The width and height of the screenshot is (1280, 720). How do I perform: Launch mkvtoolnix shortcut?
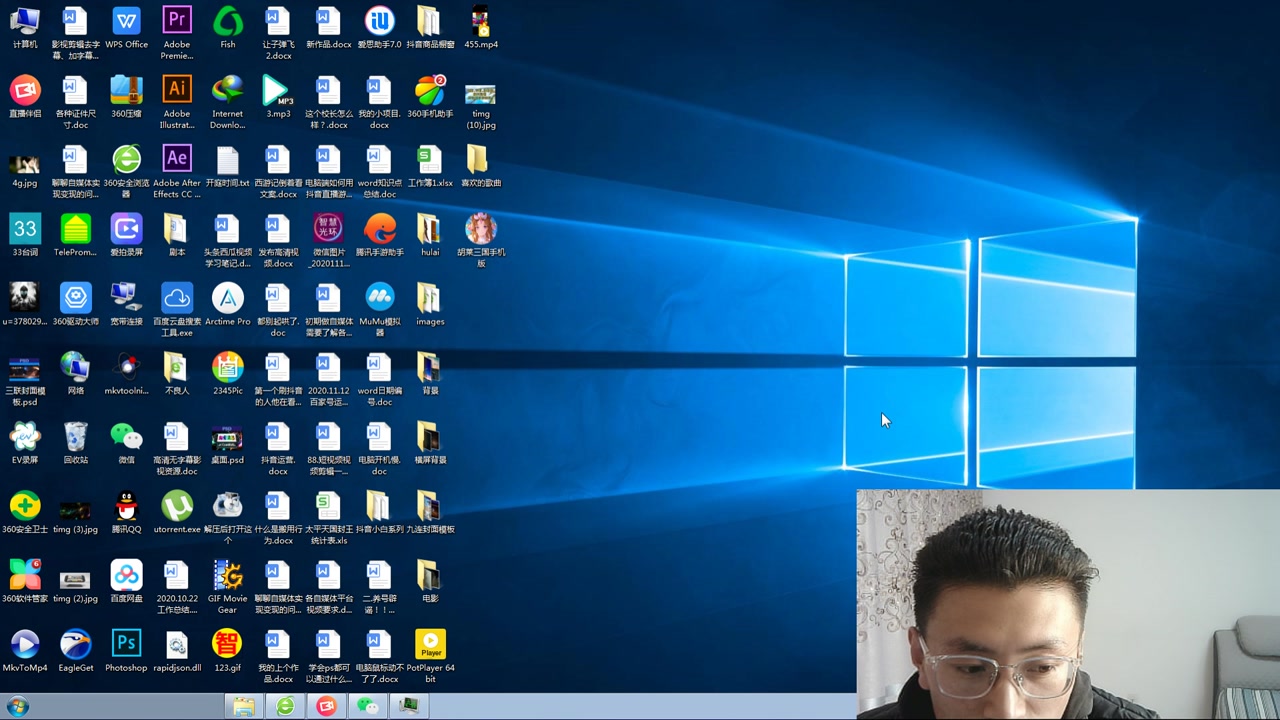point(126,373)
